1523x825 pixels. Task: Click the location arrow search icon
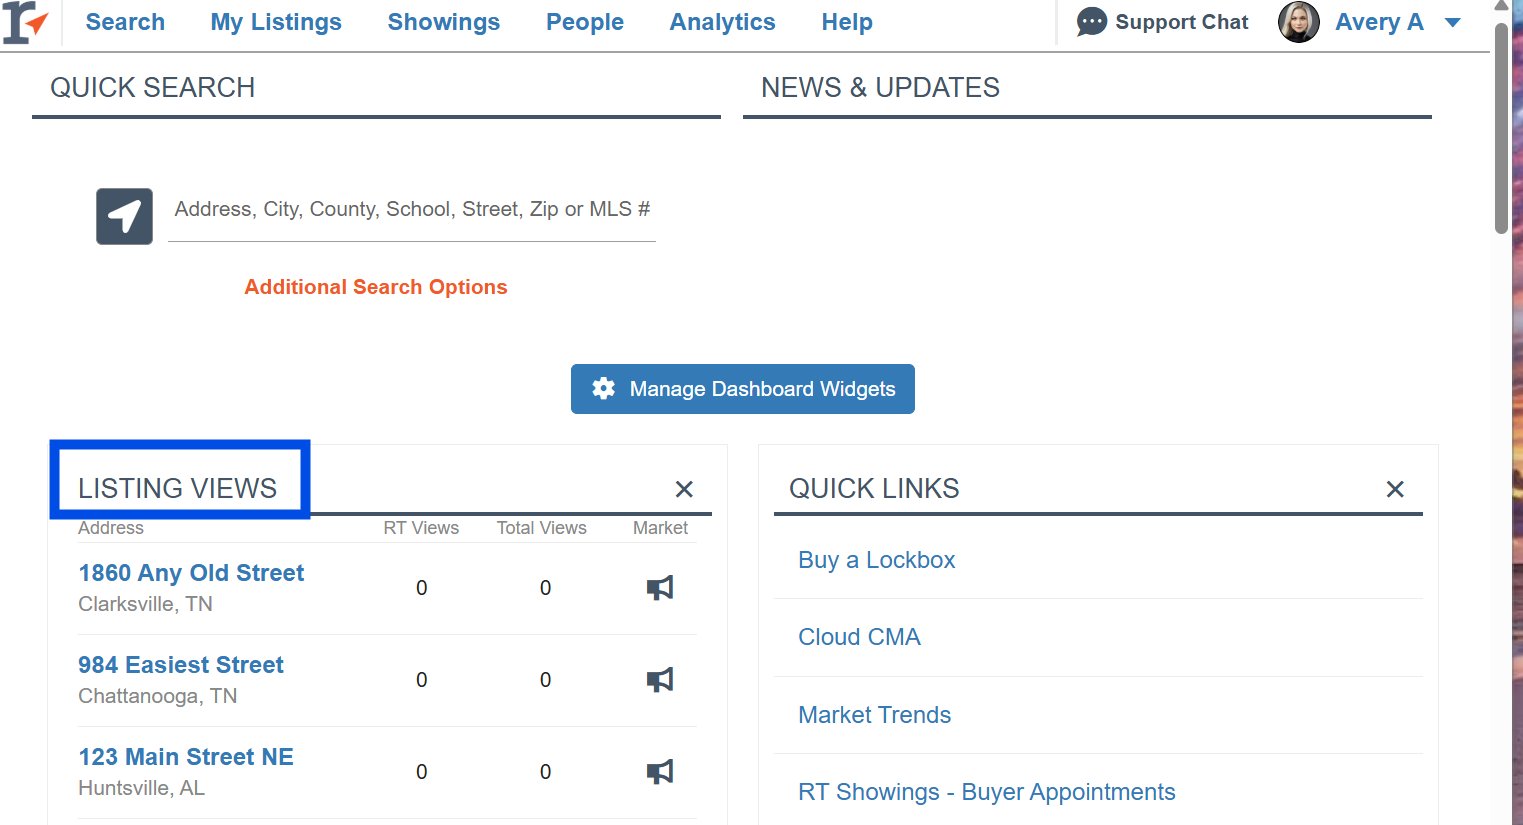tap(124, 216)
